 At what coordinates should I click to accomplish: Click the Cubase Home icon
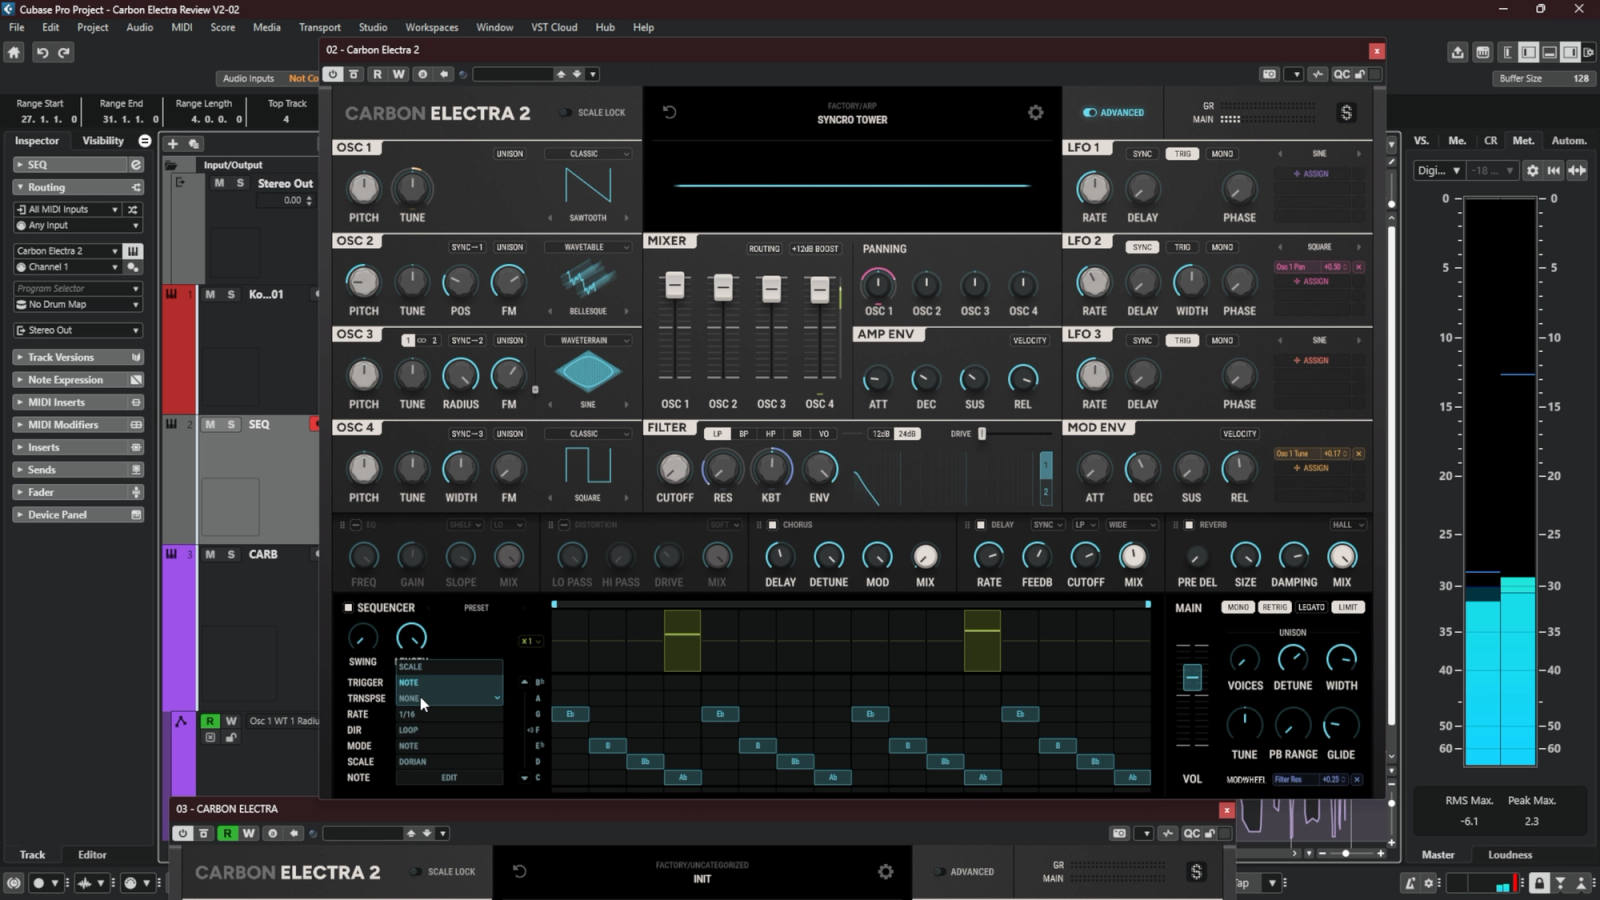point(14,52)
